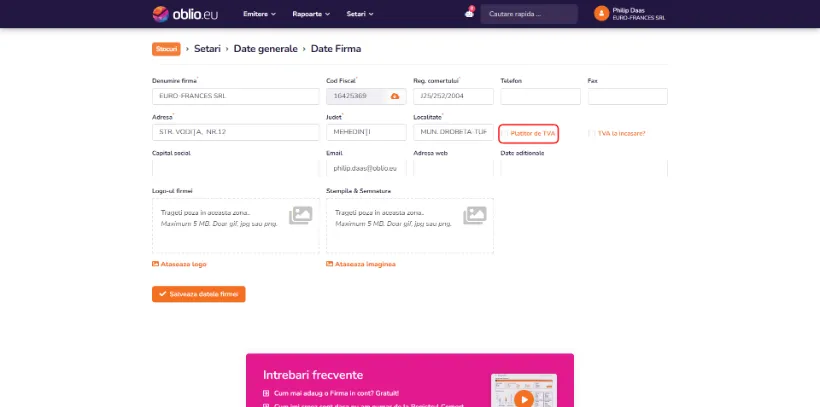Click Date Firma in the breadcrumb
The width and height of the screenshot is (820, 407).
(x=336, y=49)
